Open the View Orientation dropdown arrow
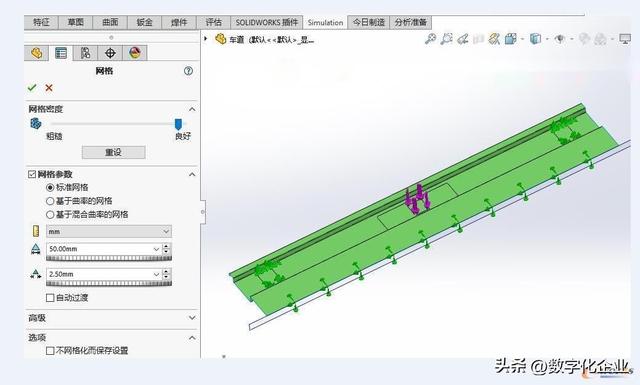Image resolution: width=640 pixels, height=385 pixels. coord(522,39)
